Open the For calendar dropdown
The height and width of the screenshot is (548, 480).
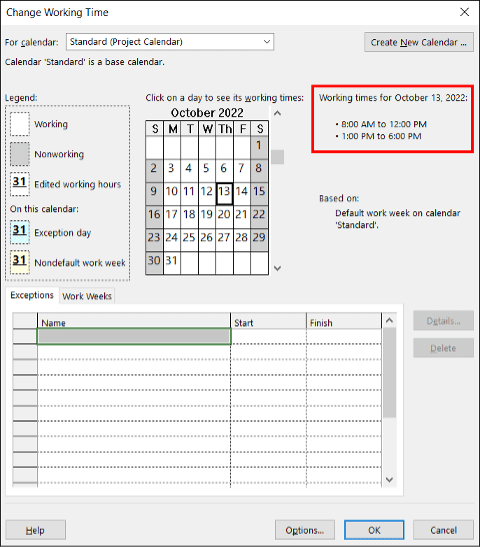(x=170, y=42)
